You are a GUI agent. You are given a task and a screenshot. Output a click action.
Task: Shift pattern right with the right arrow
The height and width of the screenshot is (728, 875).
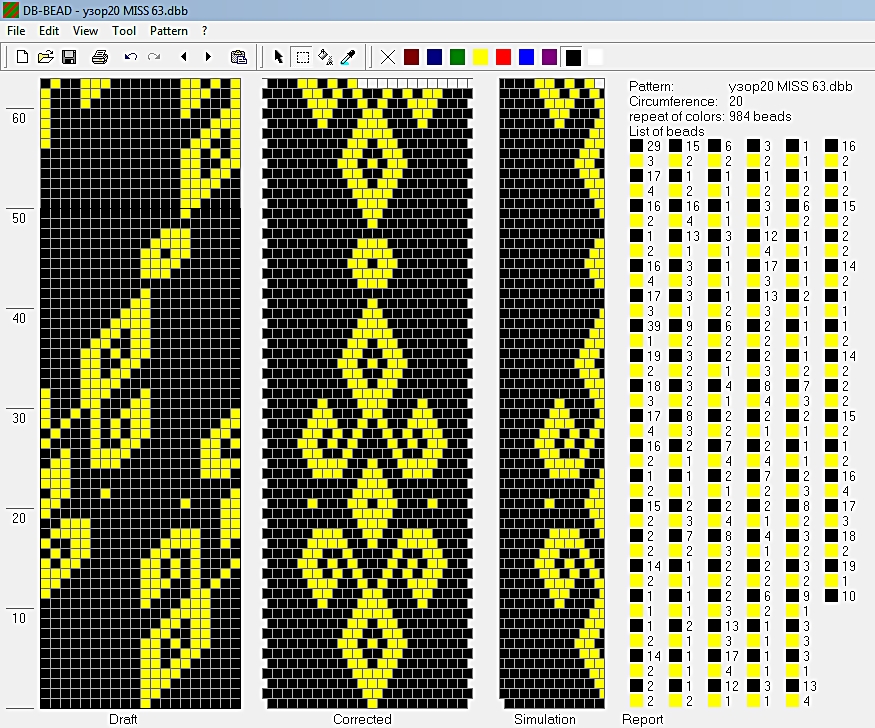coord(208,57)
